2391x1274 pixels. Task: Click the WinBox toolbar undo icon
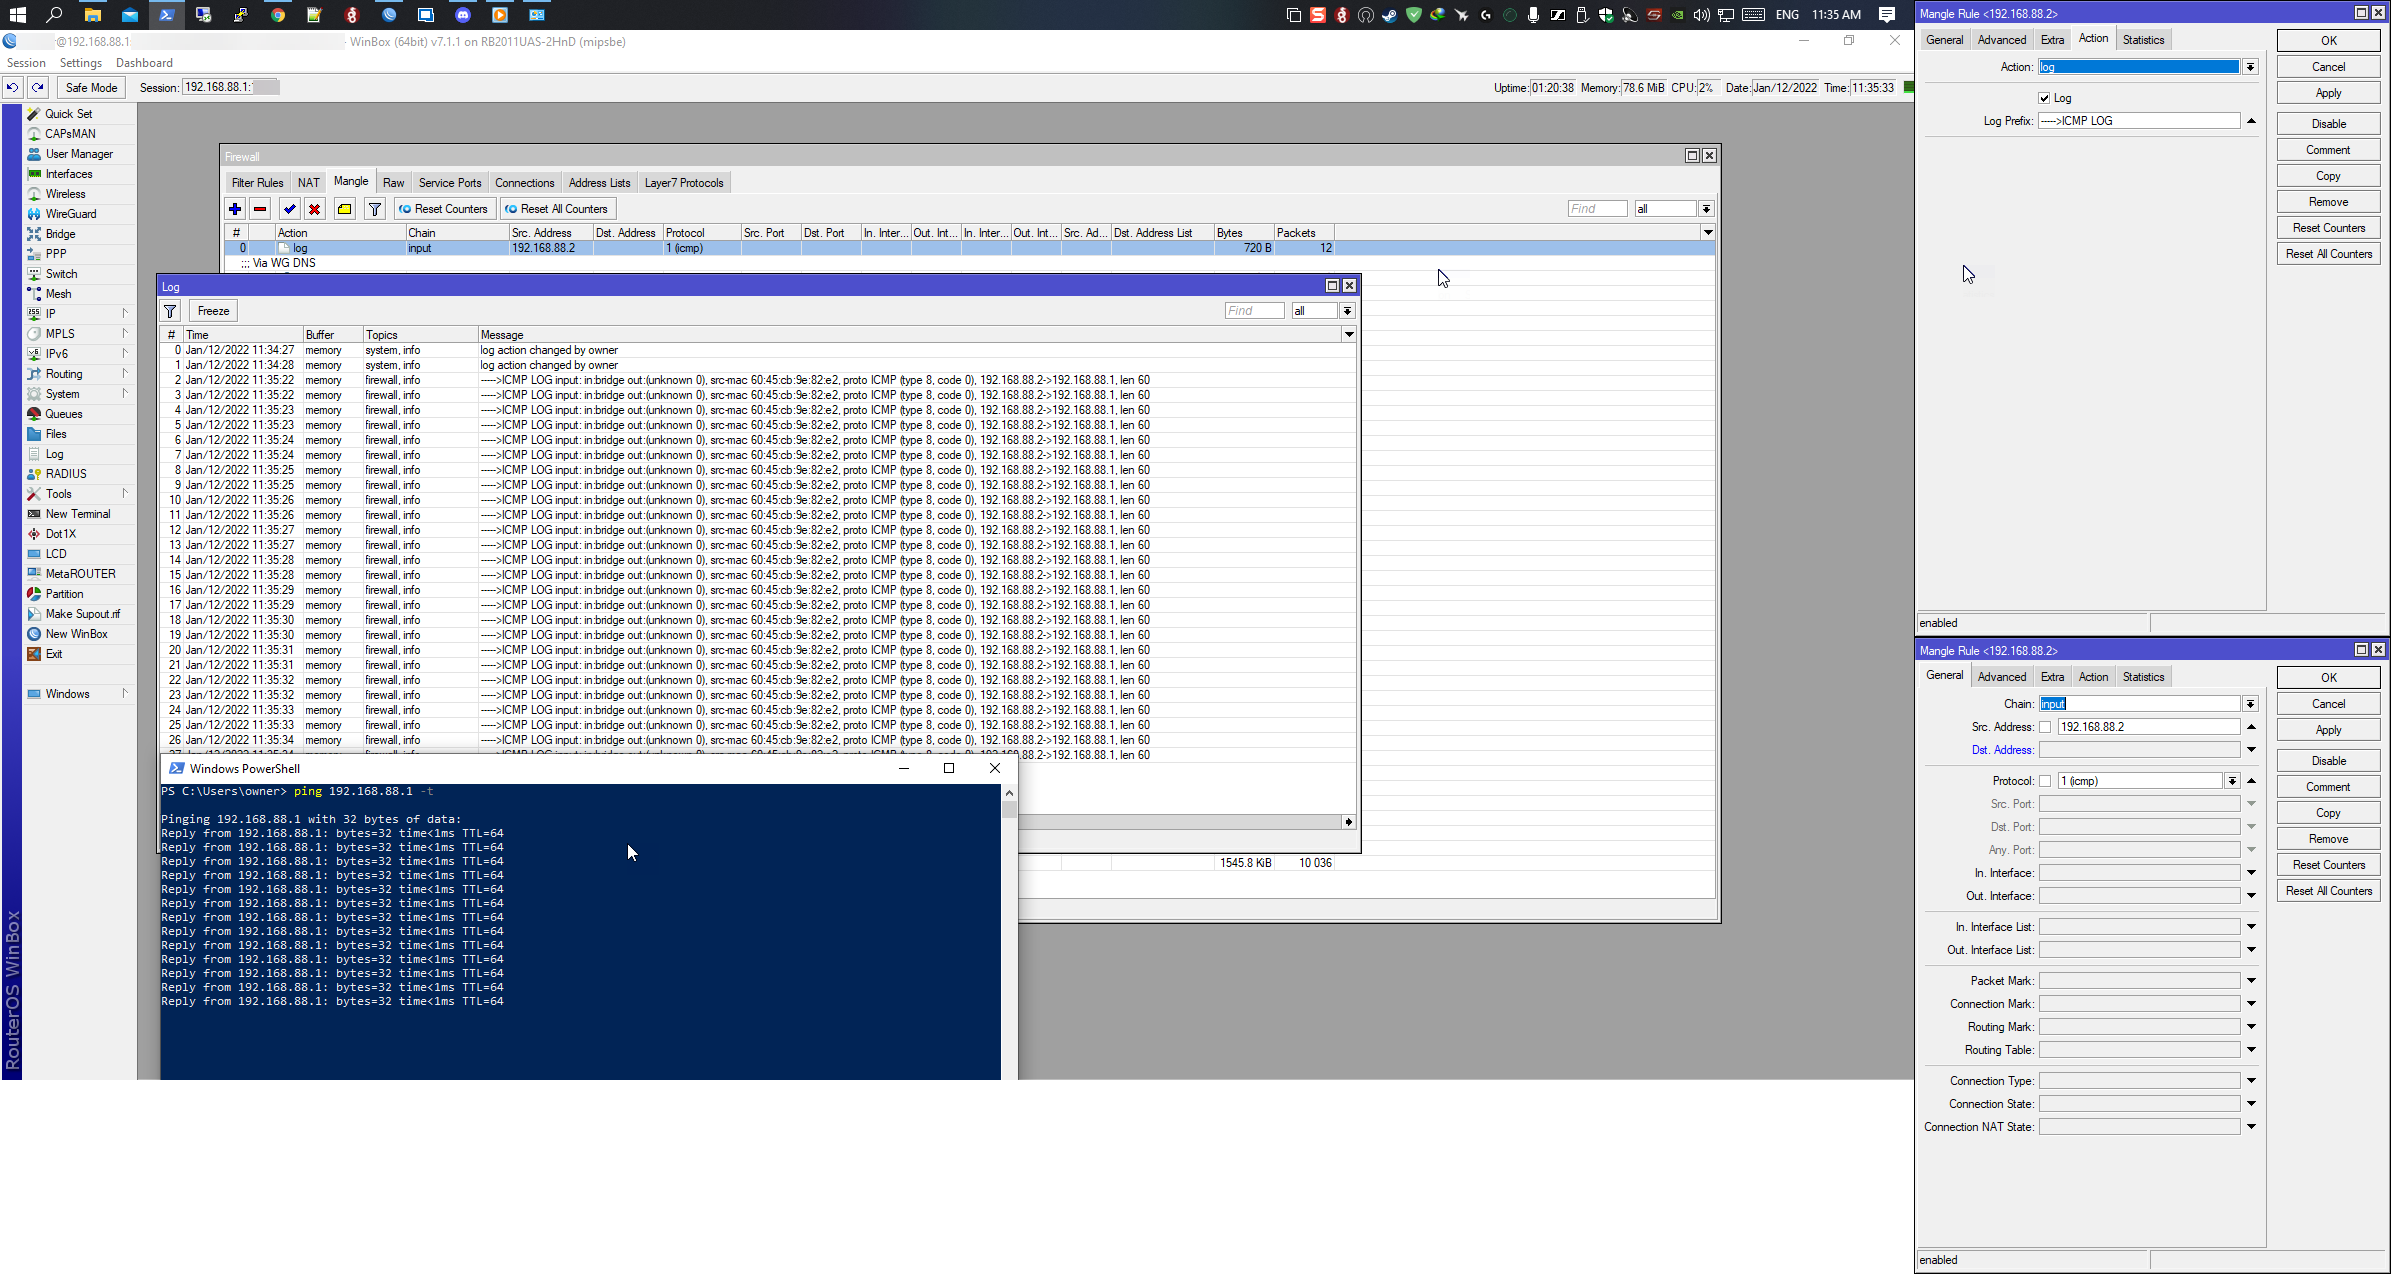[x=12, y=88]
